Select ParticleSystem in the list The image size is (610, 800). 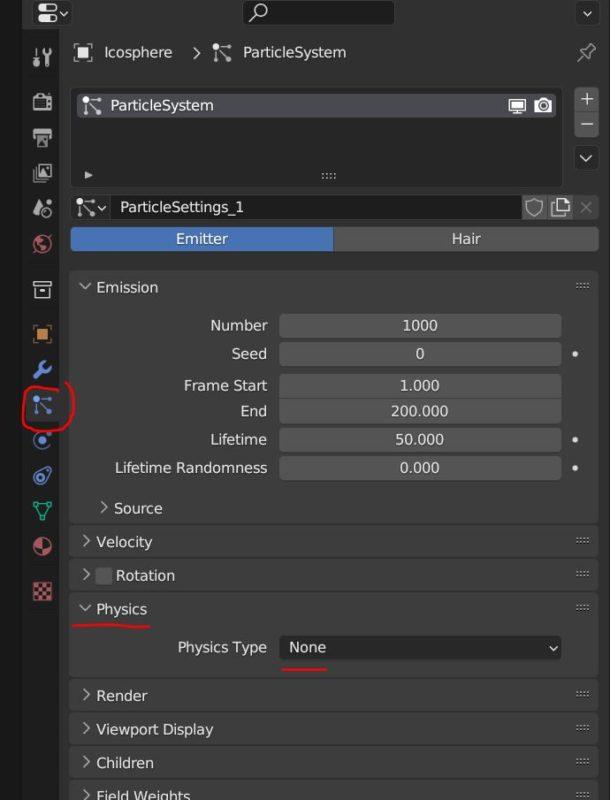click(316, 106)
